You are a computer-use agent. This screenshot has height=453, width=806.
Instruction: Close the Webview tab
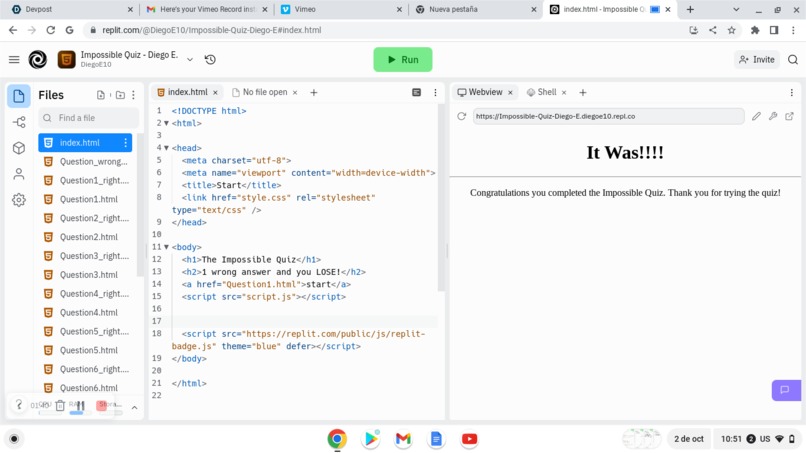(510, 93)
